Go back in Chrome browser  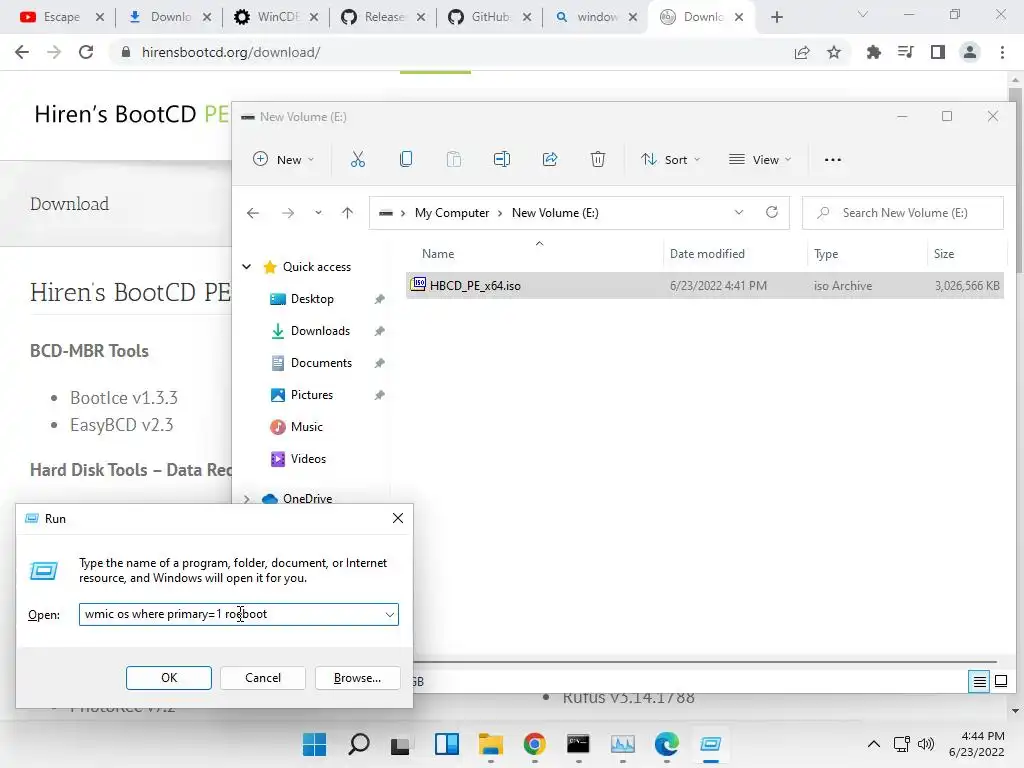[x=22, y=52]
